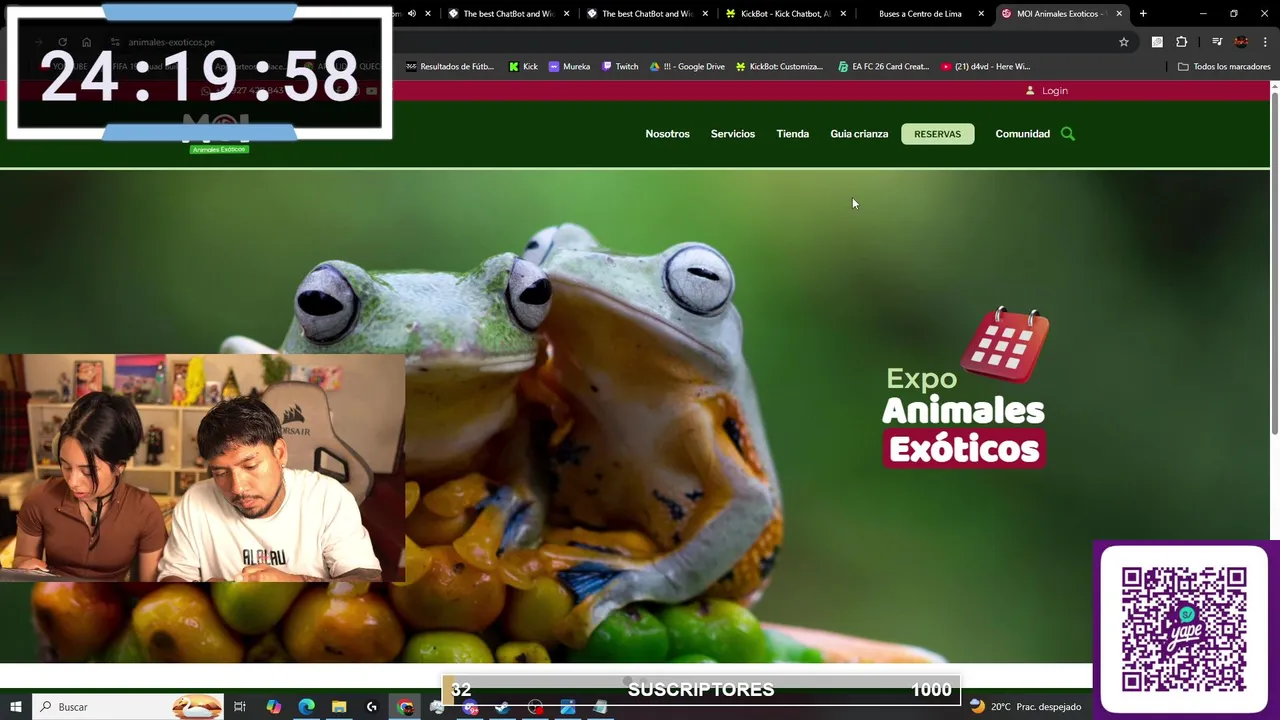Open the Nosotros menu item
Image resolution: width=1280 pixels, height=720 pixels.
[x=667, y=134]
